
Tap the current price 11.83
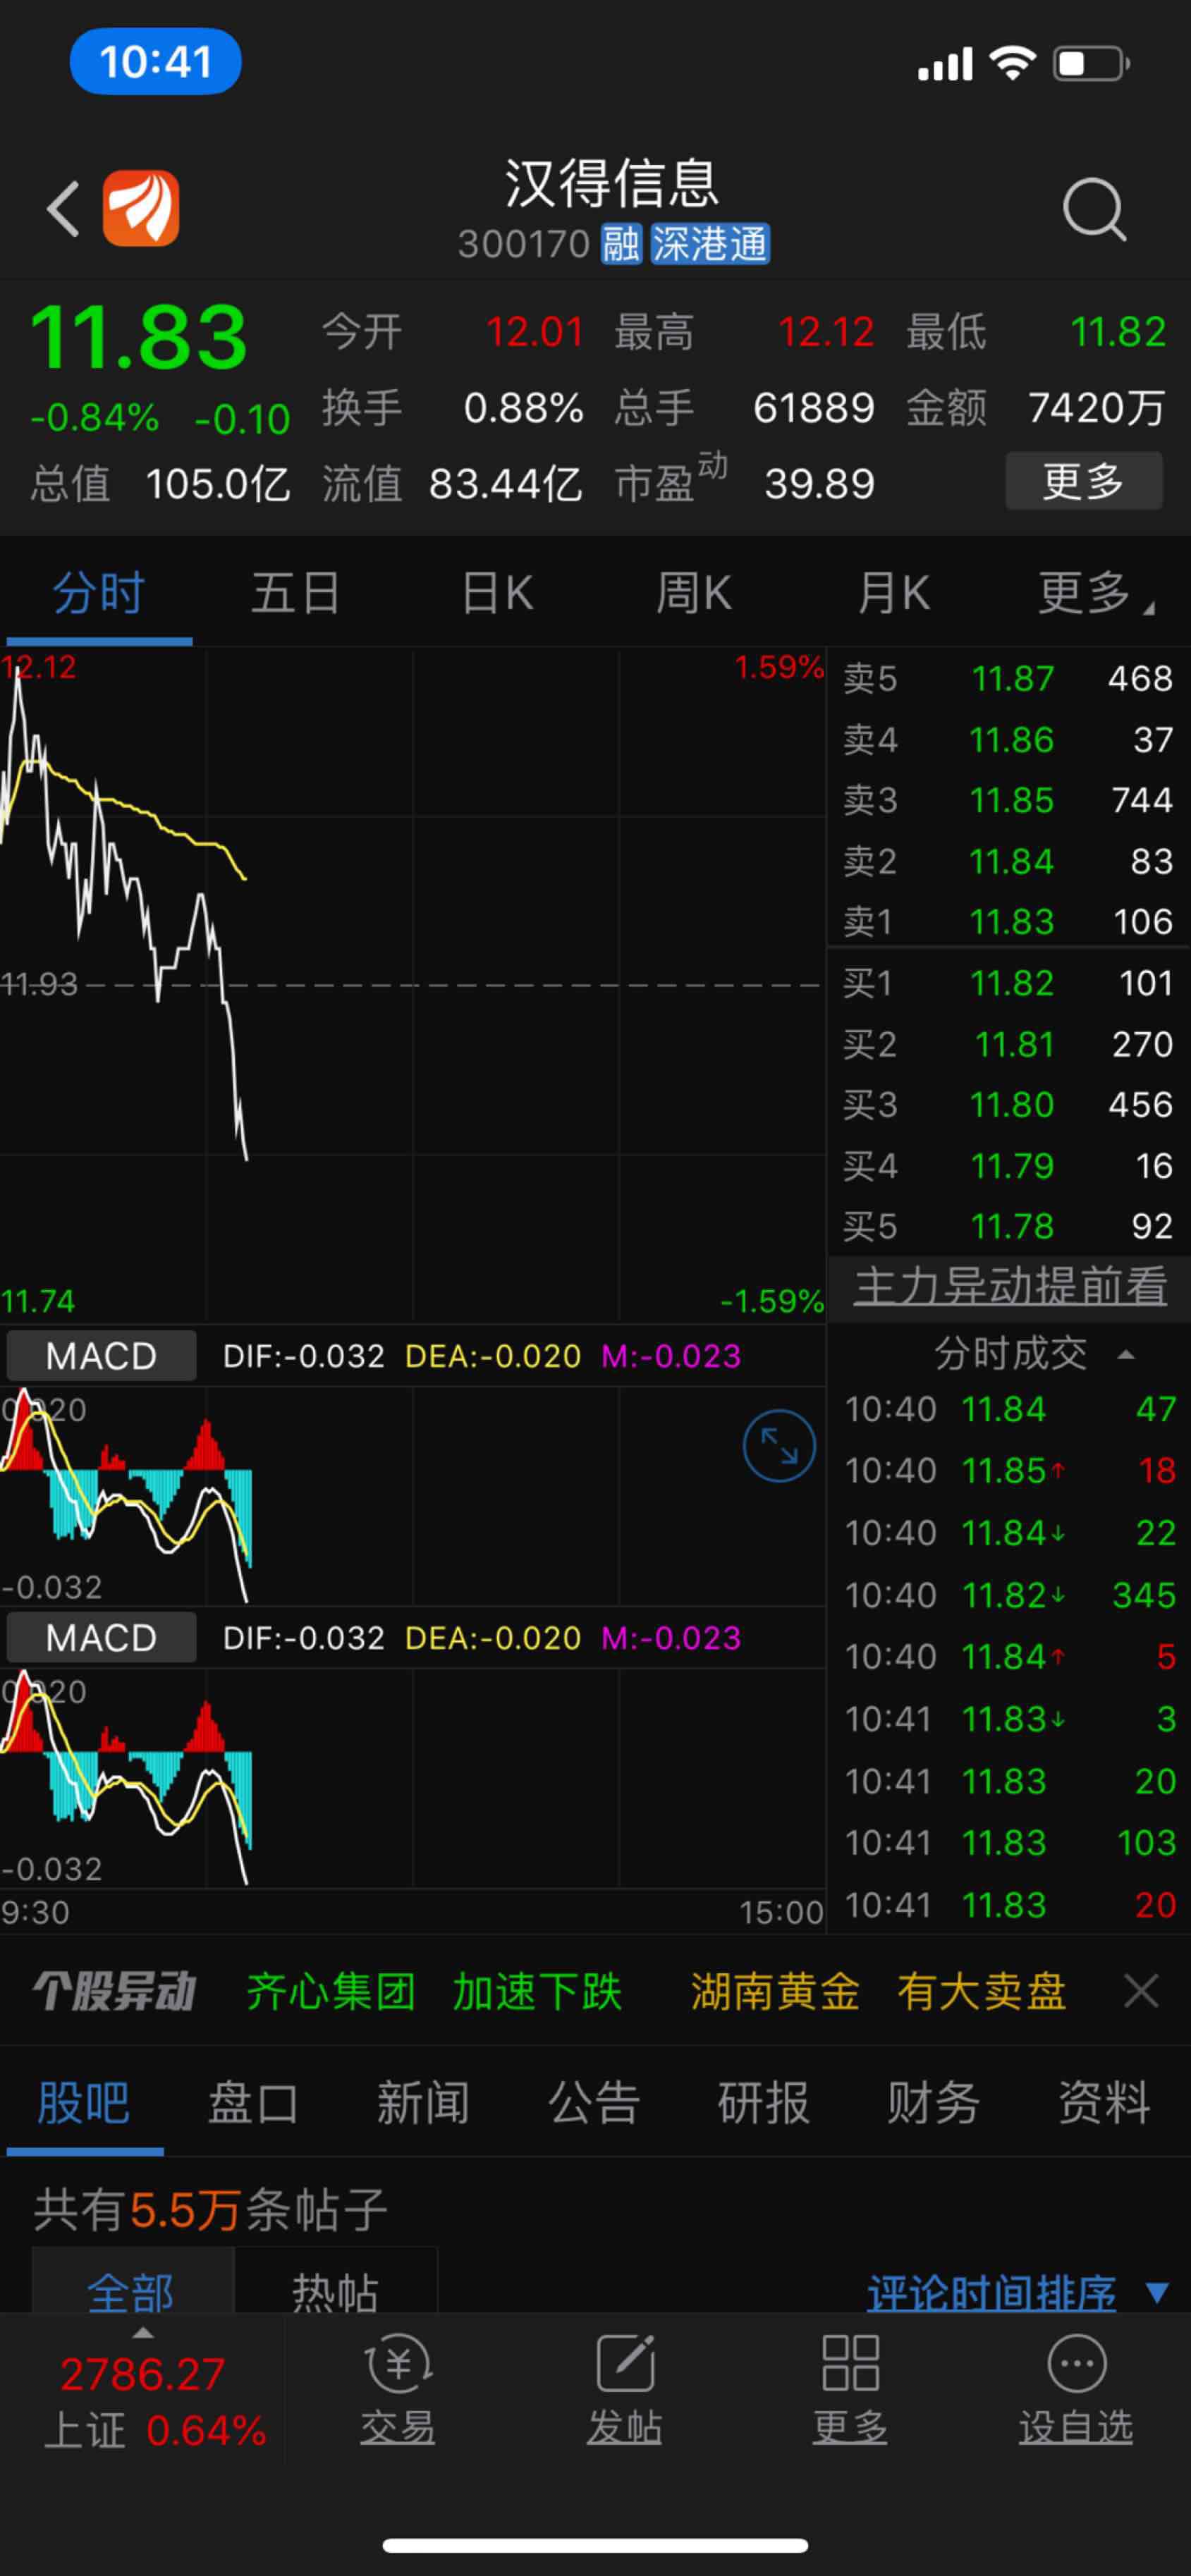point(139,338)
